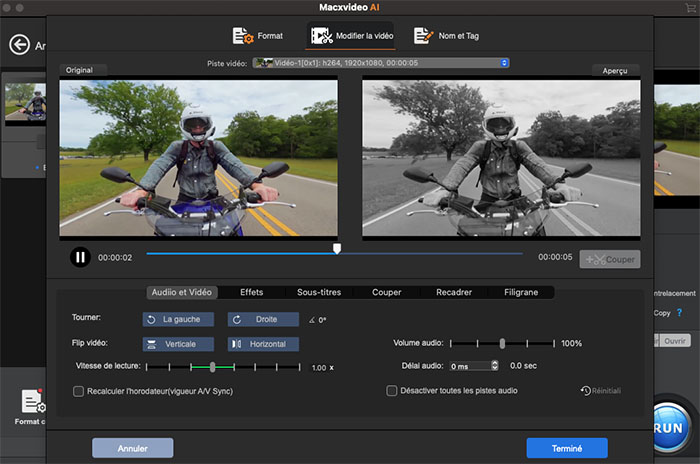Click the Original label
Image resolution: width=700 pixels, height=464 pixels.
pyautogui.click(x=79, y=70)
